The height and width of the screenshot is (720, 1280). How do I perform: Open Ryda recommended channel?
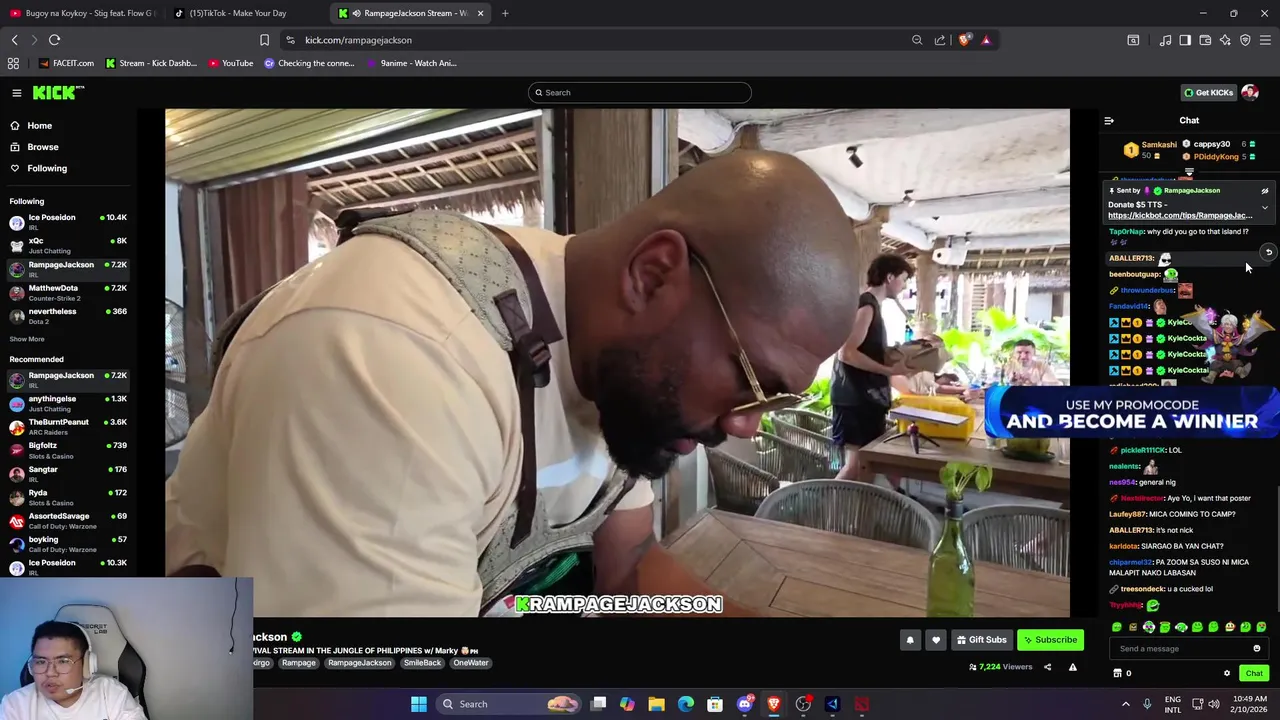pos(68,497)
